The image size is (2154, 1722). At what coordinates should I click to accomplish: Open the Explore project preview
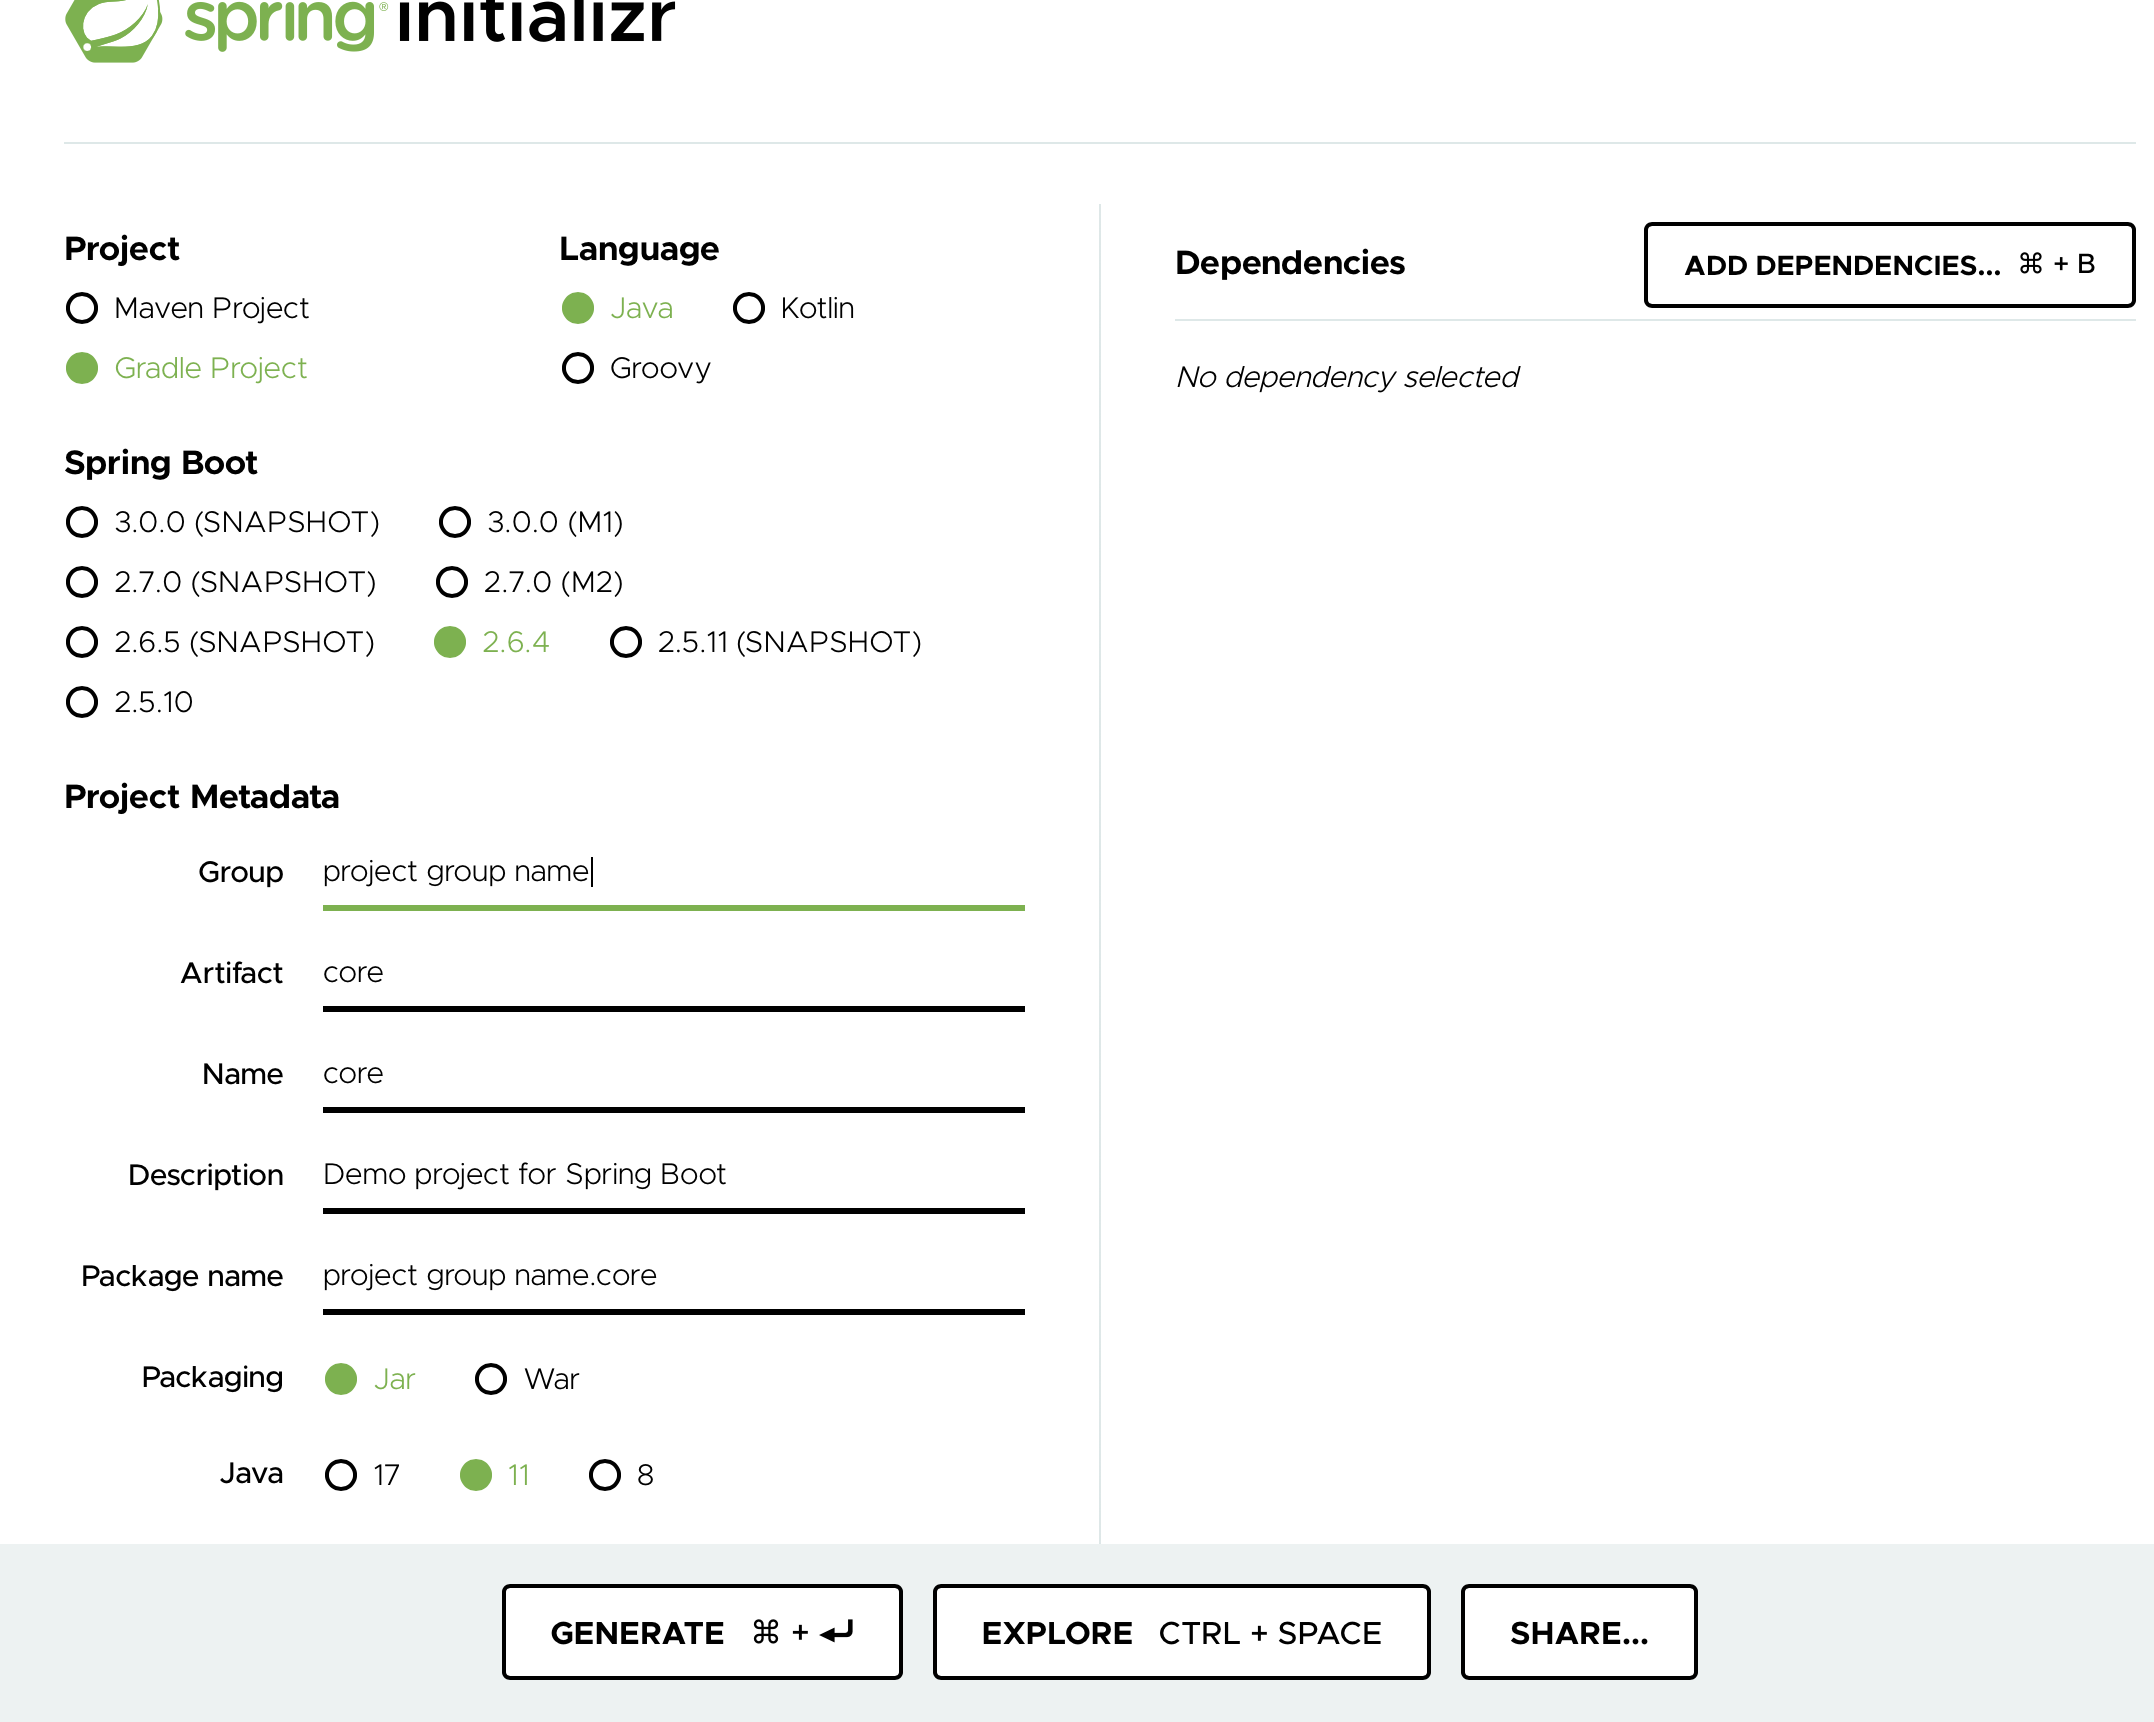[1181, 1632]
